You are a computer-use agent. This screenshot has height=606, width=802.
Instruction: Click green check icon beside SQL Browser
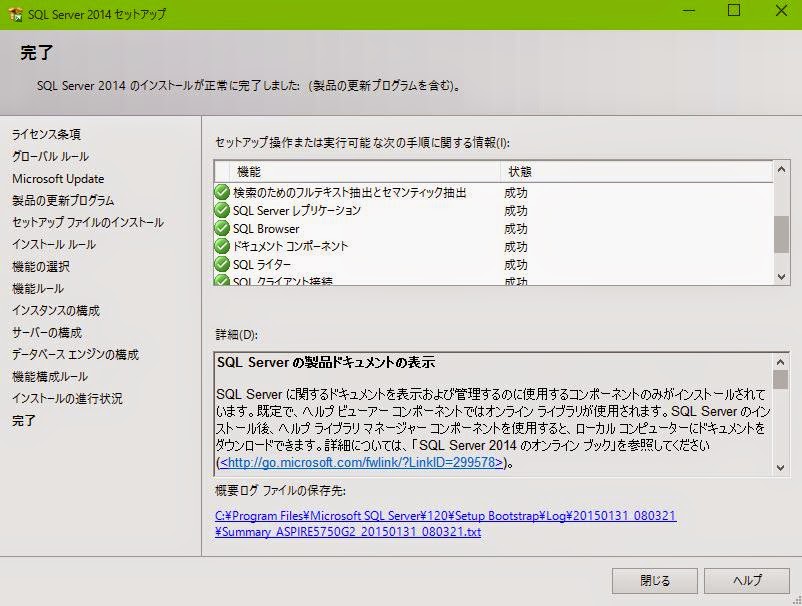(222, 228)
